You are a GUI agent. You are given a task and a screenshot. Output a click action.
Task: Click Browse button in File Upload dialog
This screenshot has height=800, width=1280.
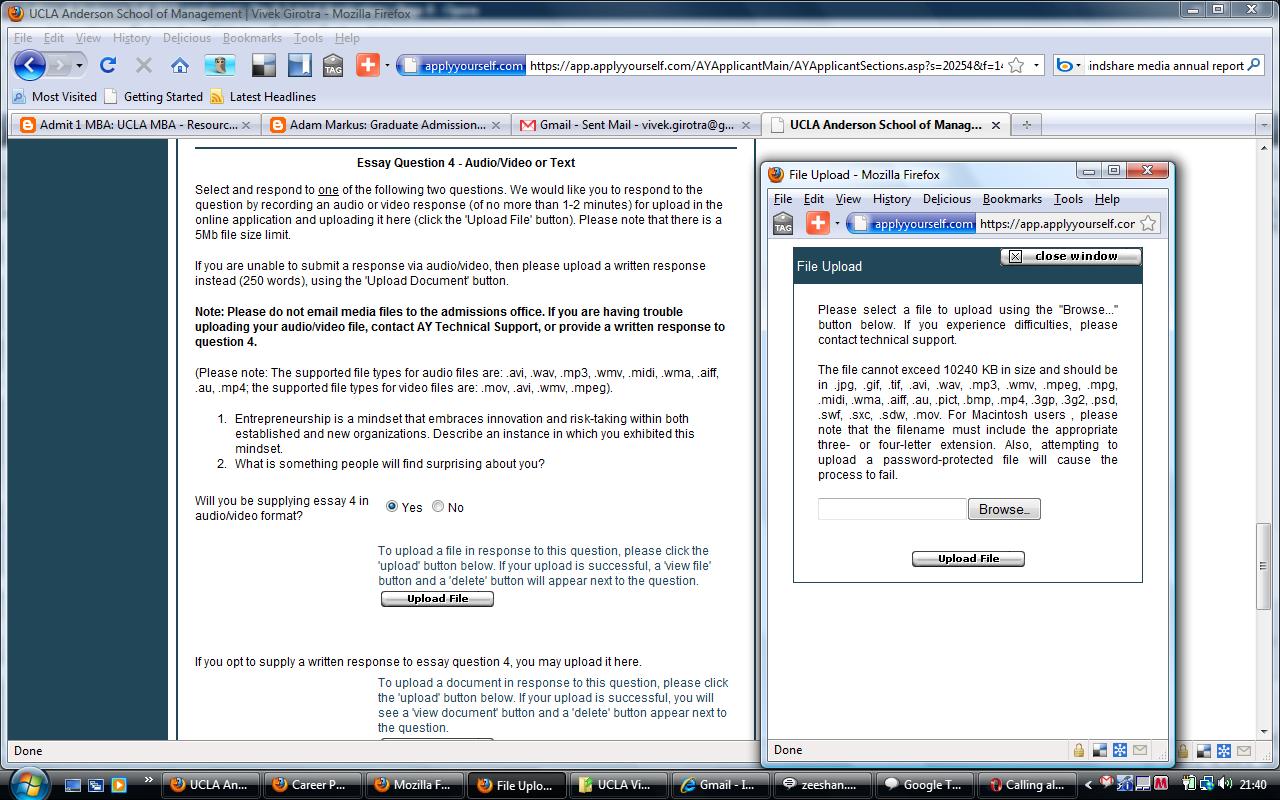[1004, 509]
